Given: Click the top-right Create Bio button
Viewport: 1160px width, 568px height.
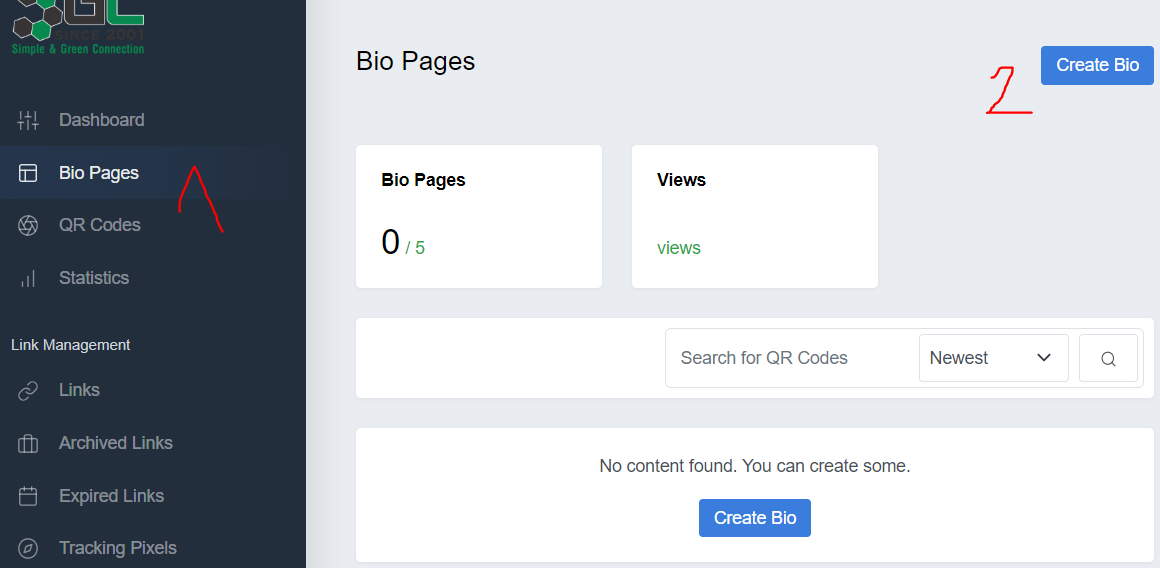Looking at the screenshot, I should tap(1097, 65).
